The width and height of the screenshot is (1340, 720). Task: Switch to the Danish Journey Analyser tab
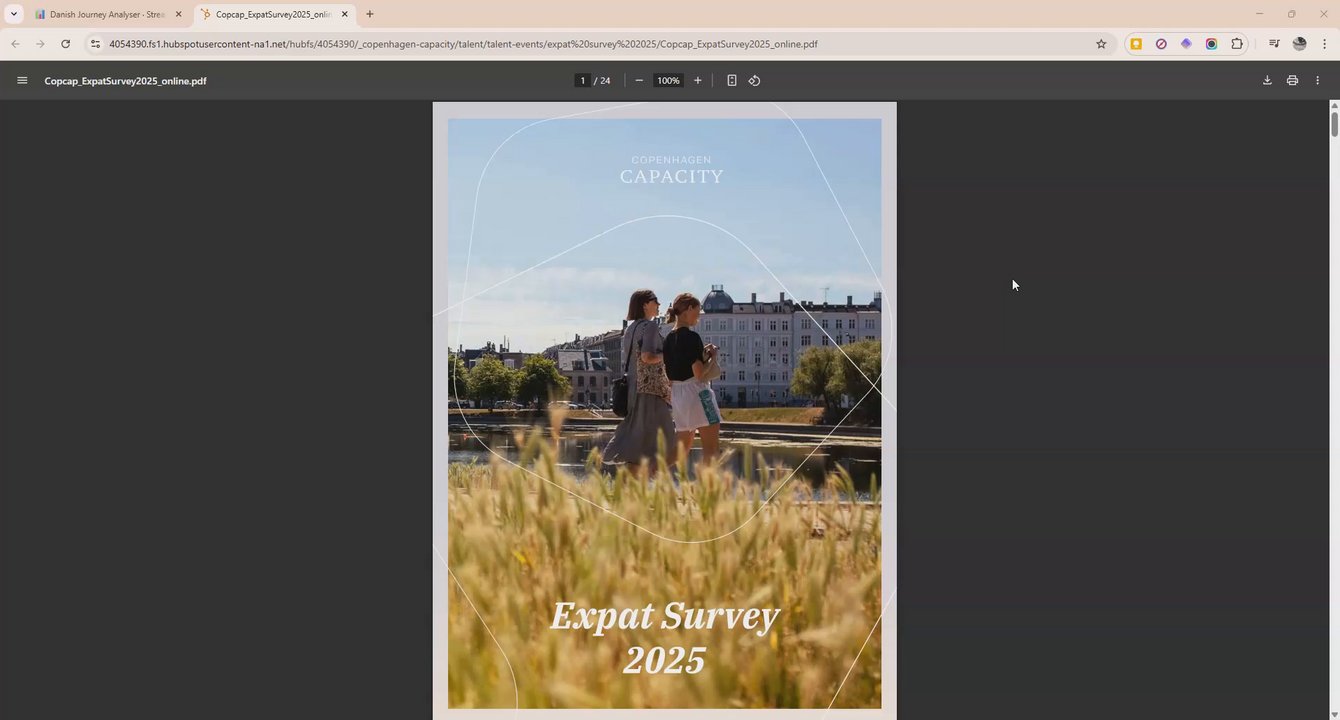click(x=107, y=14)
